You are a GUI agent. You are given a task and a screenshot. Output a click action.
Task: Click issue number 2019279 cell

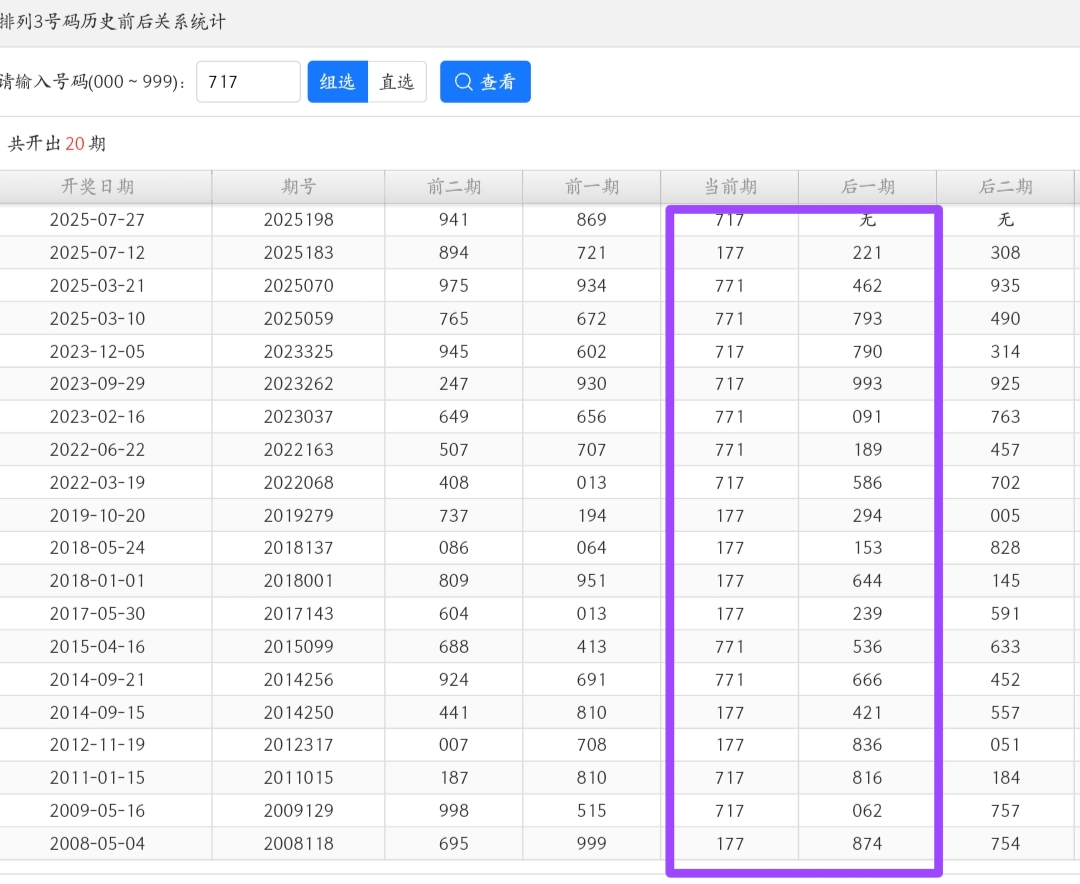pos(298,516)
